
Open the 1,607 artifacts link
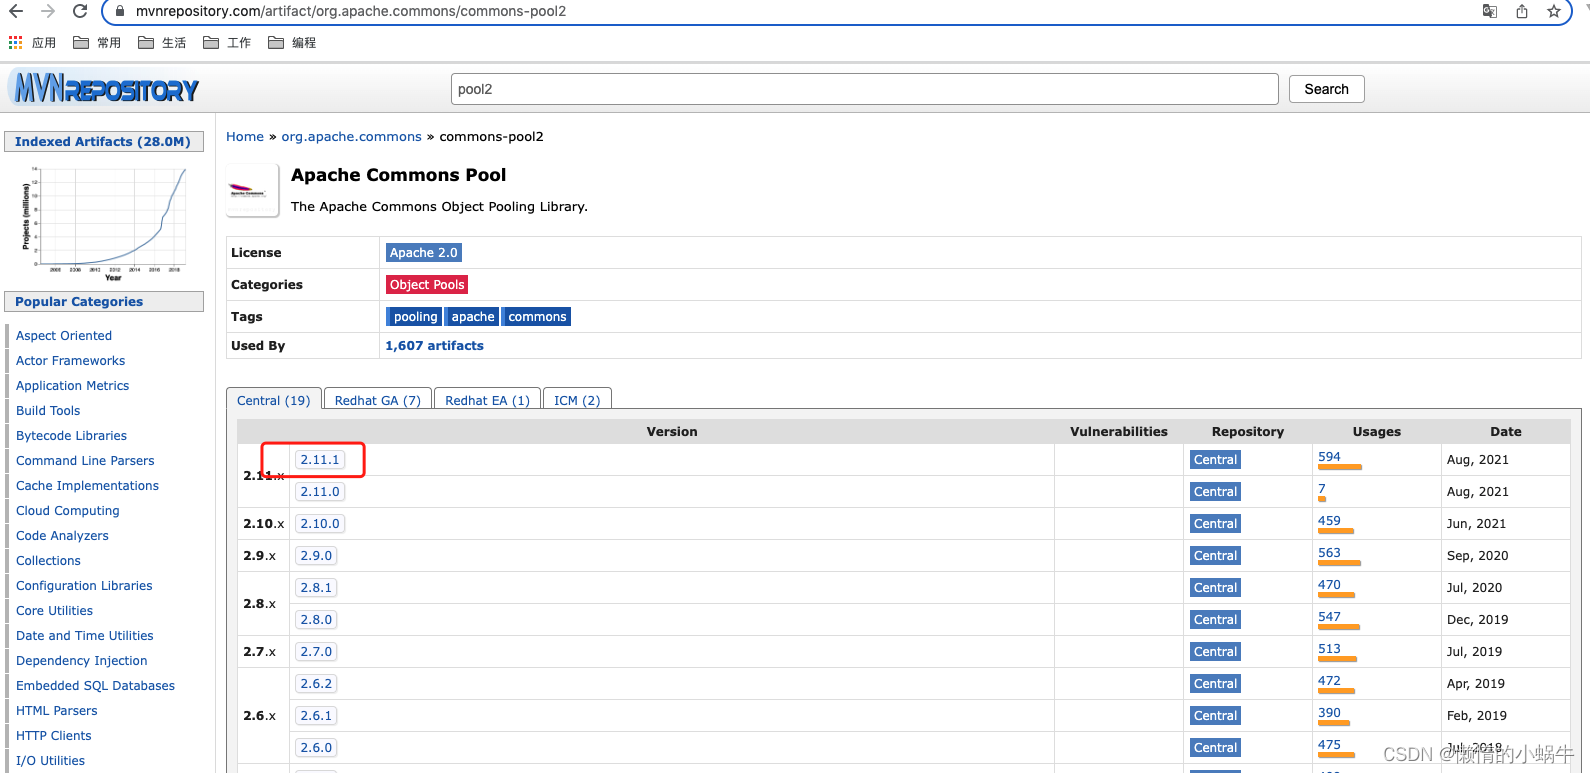434,346
